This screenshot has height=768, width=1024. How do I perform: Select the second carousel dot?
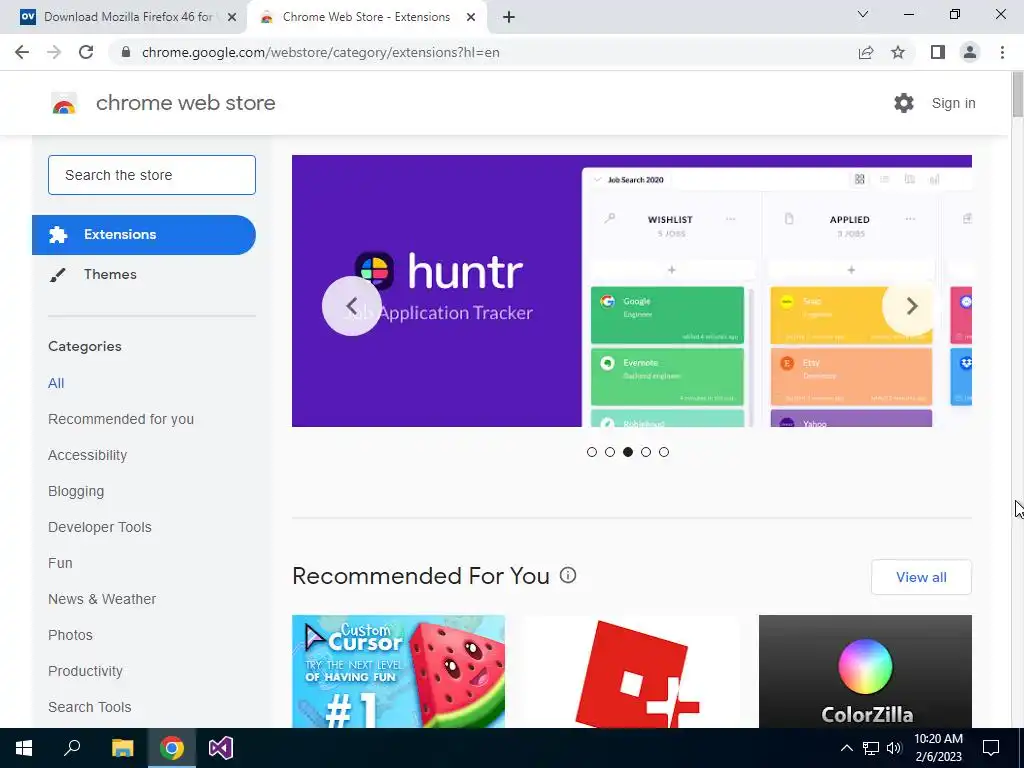(610, 452)
